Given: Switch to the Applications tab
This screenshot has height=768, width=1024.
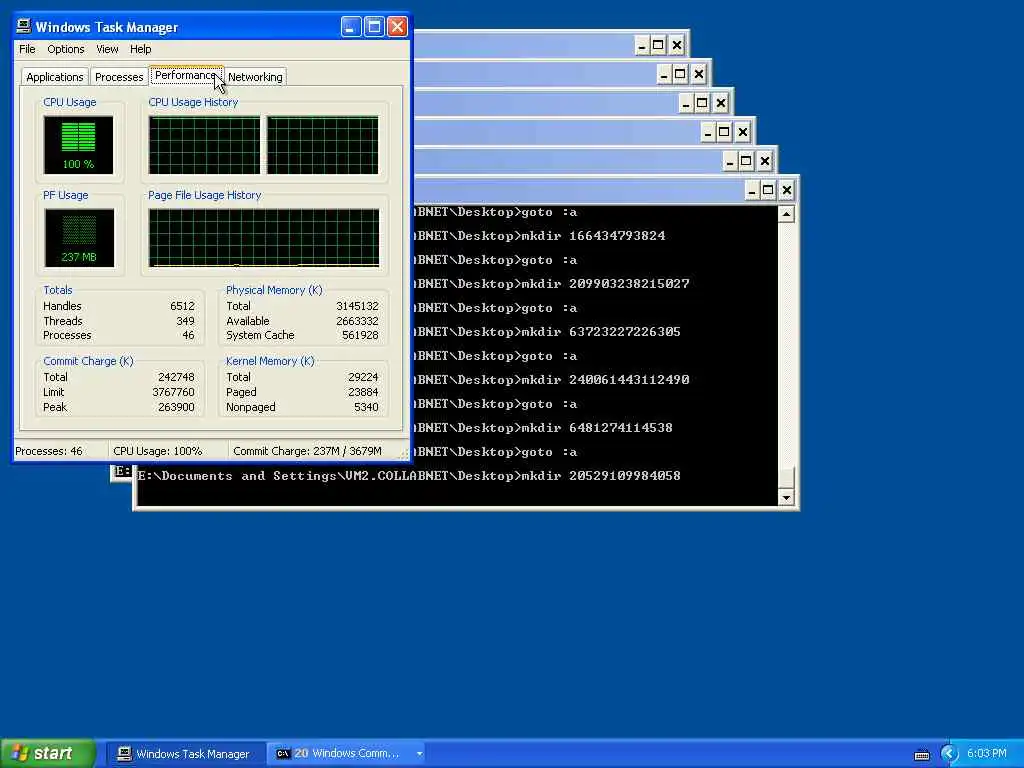Looking at the screenshot, I should click(x=55, y=77).
